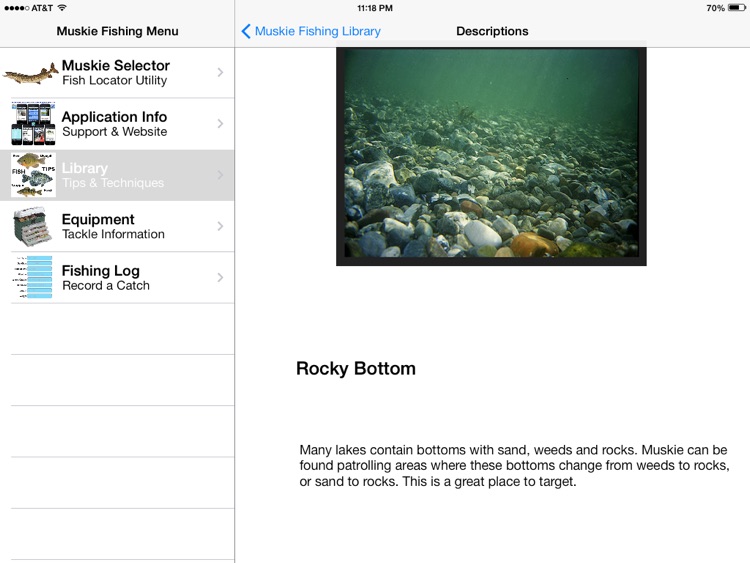Expand Equipment row chevron

[220, 226]
